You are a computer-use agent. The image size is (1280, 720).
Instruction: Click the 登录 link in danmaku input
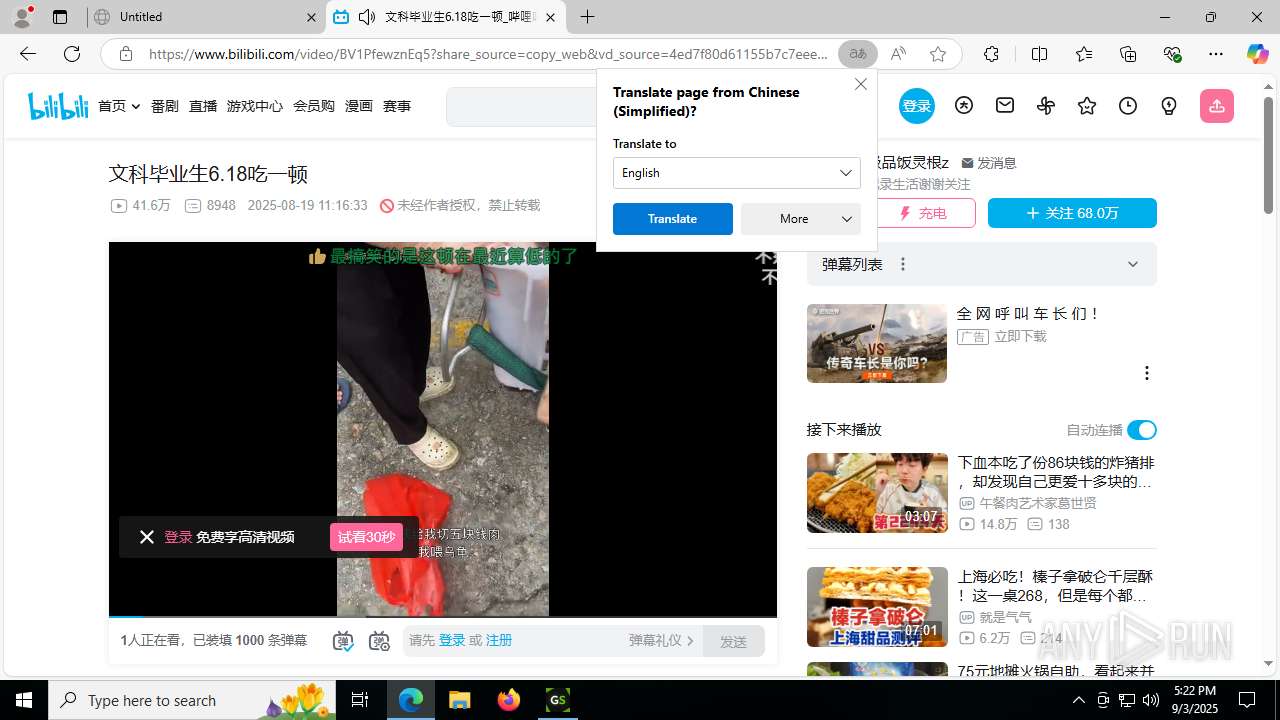(452, 641)
